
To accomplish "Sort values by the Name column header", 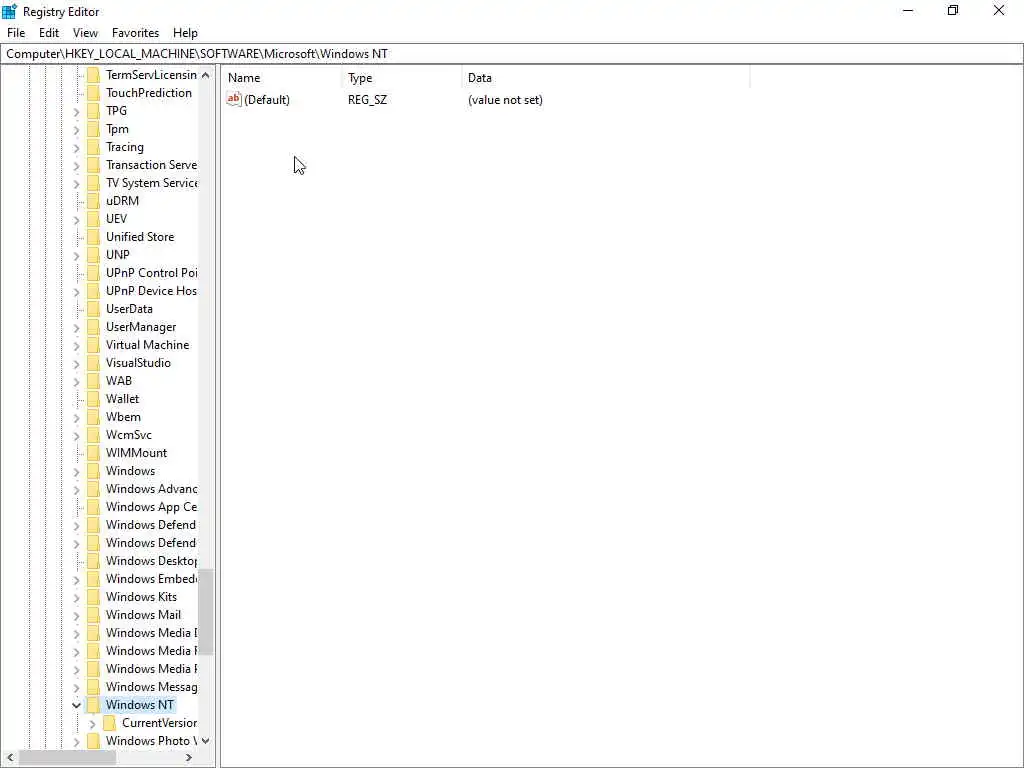I will coord(281,78).
